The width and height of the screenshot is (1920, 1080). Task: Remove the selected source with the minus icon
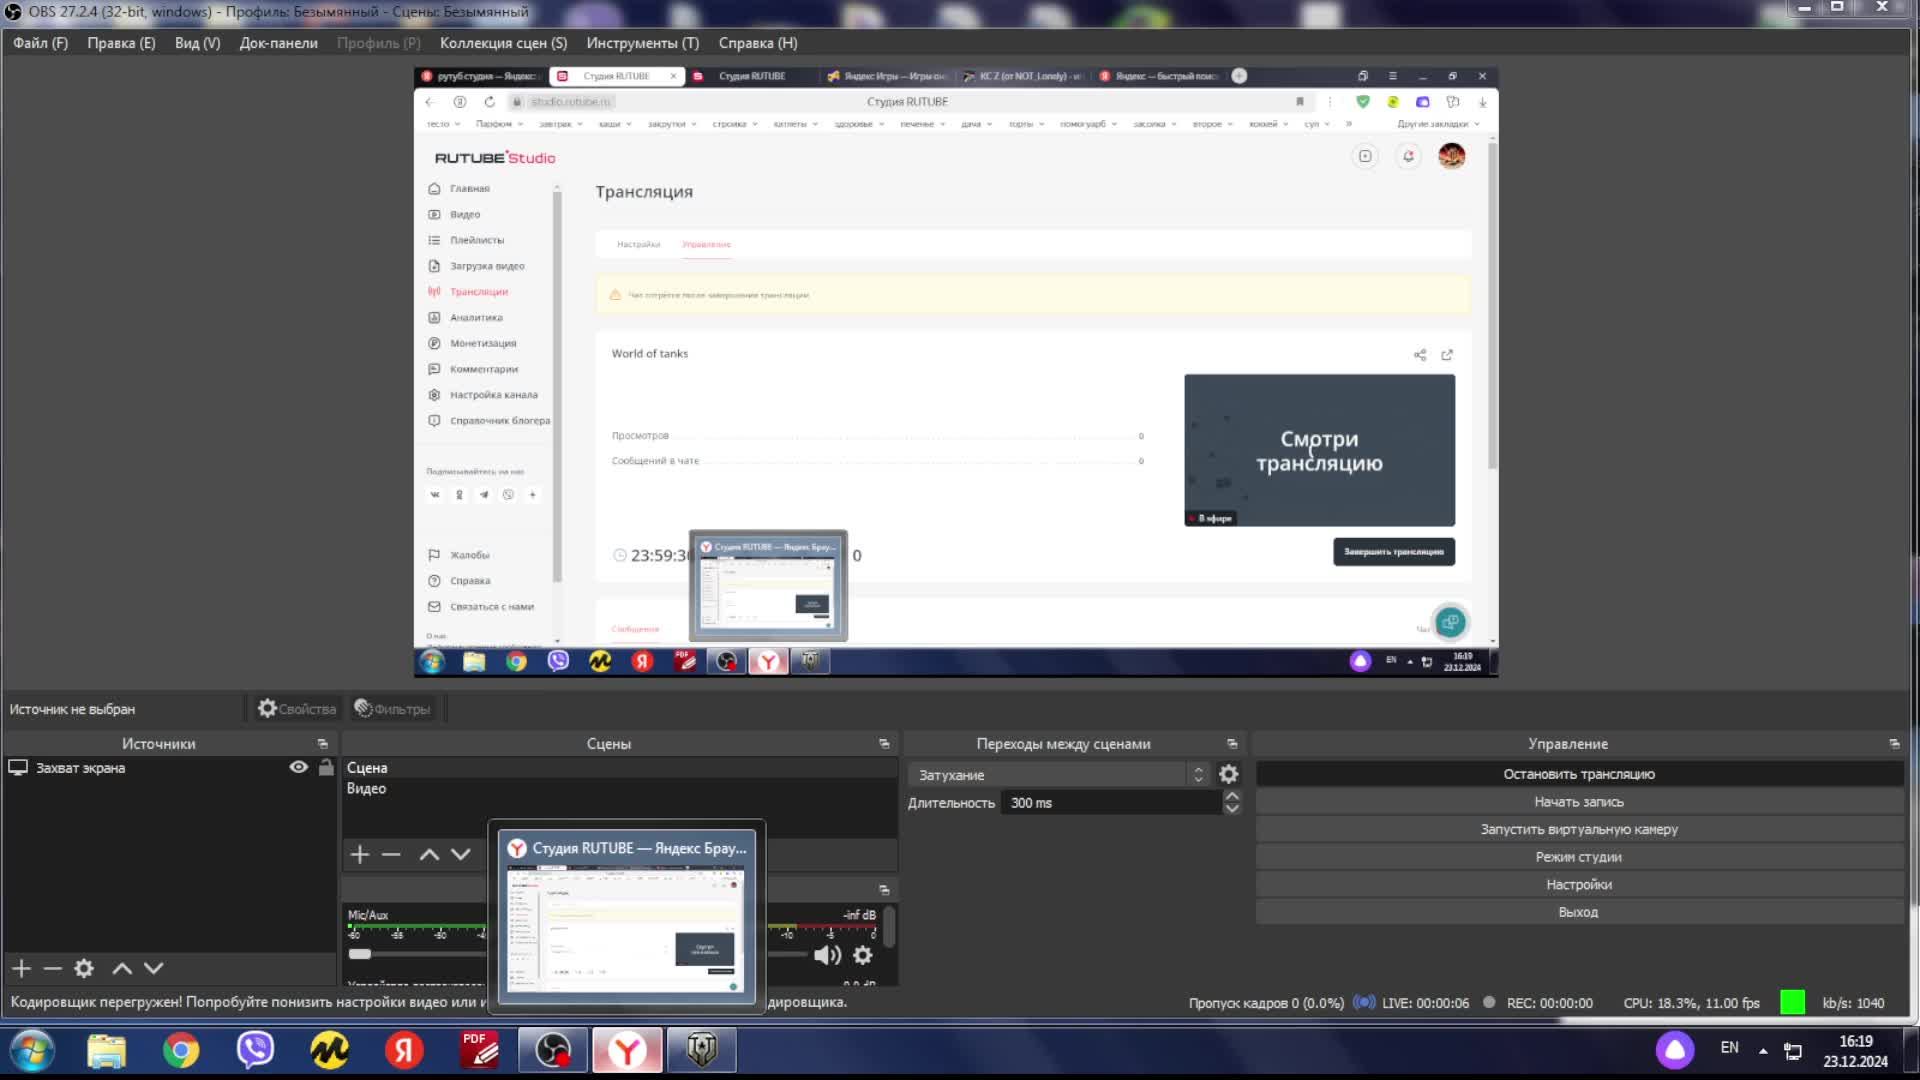click(53, 968)
